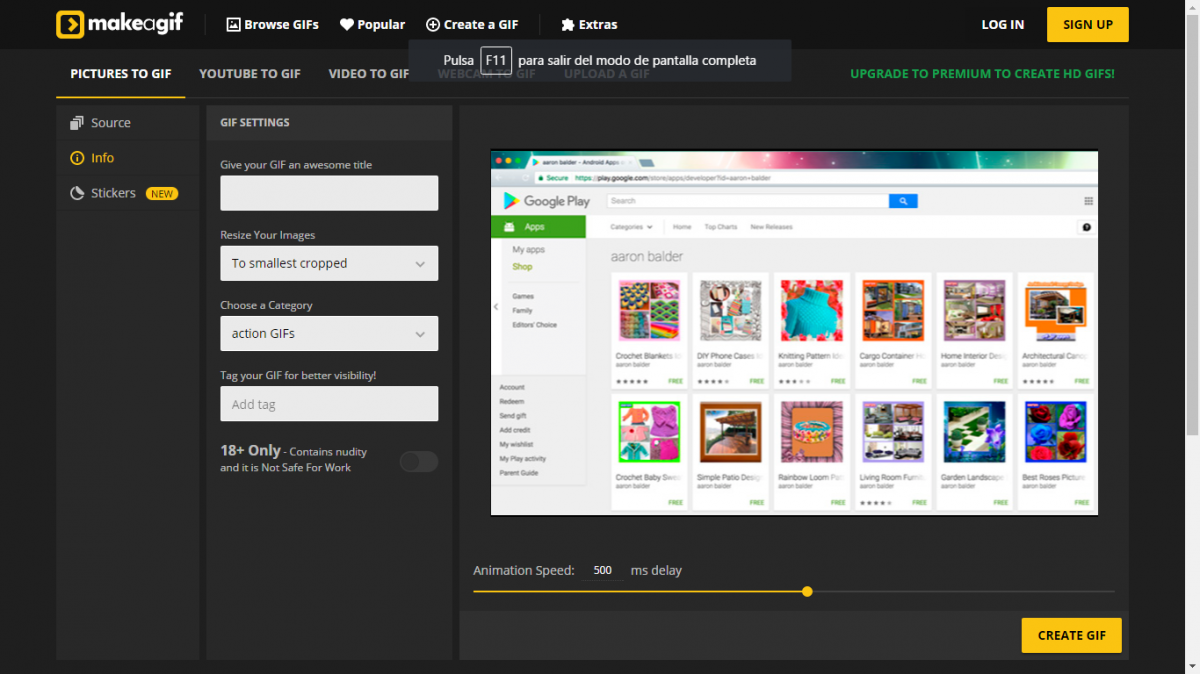This screenshot has width=1200, height=674.
Task: Switch to YOUTUBE TO GIF tab
Action: (250, 74)
